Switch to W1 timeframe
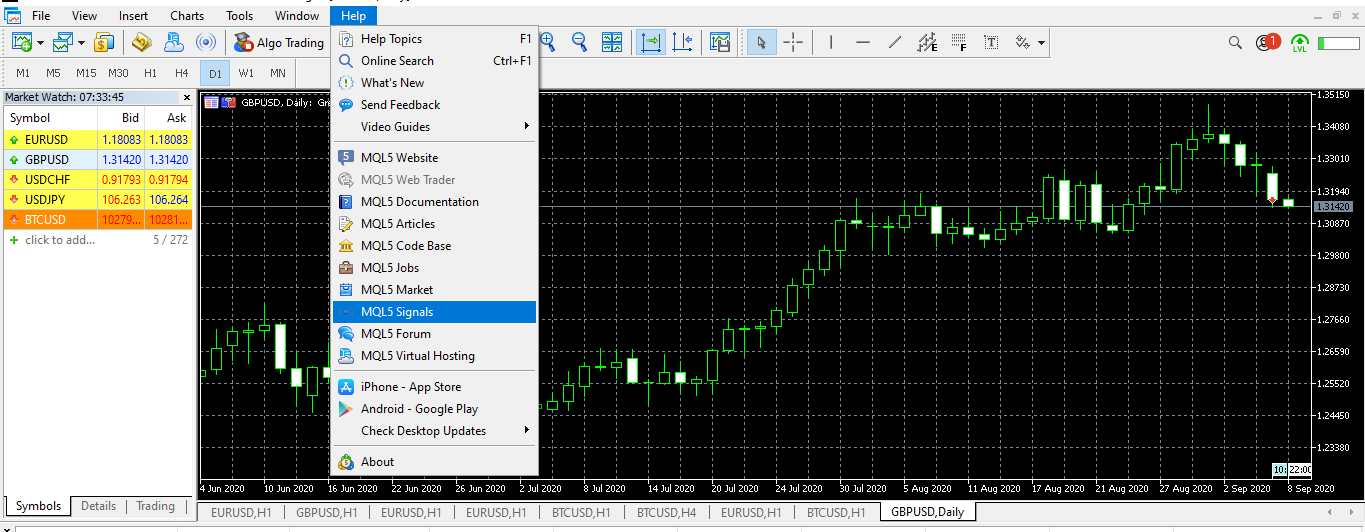 (246, 73)
